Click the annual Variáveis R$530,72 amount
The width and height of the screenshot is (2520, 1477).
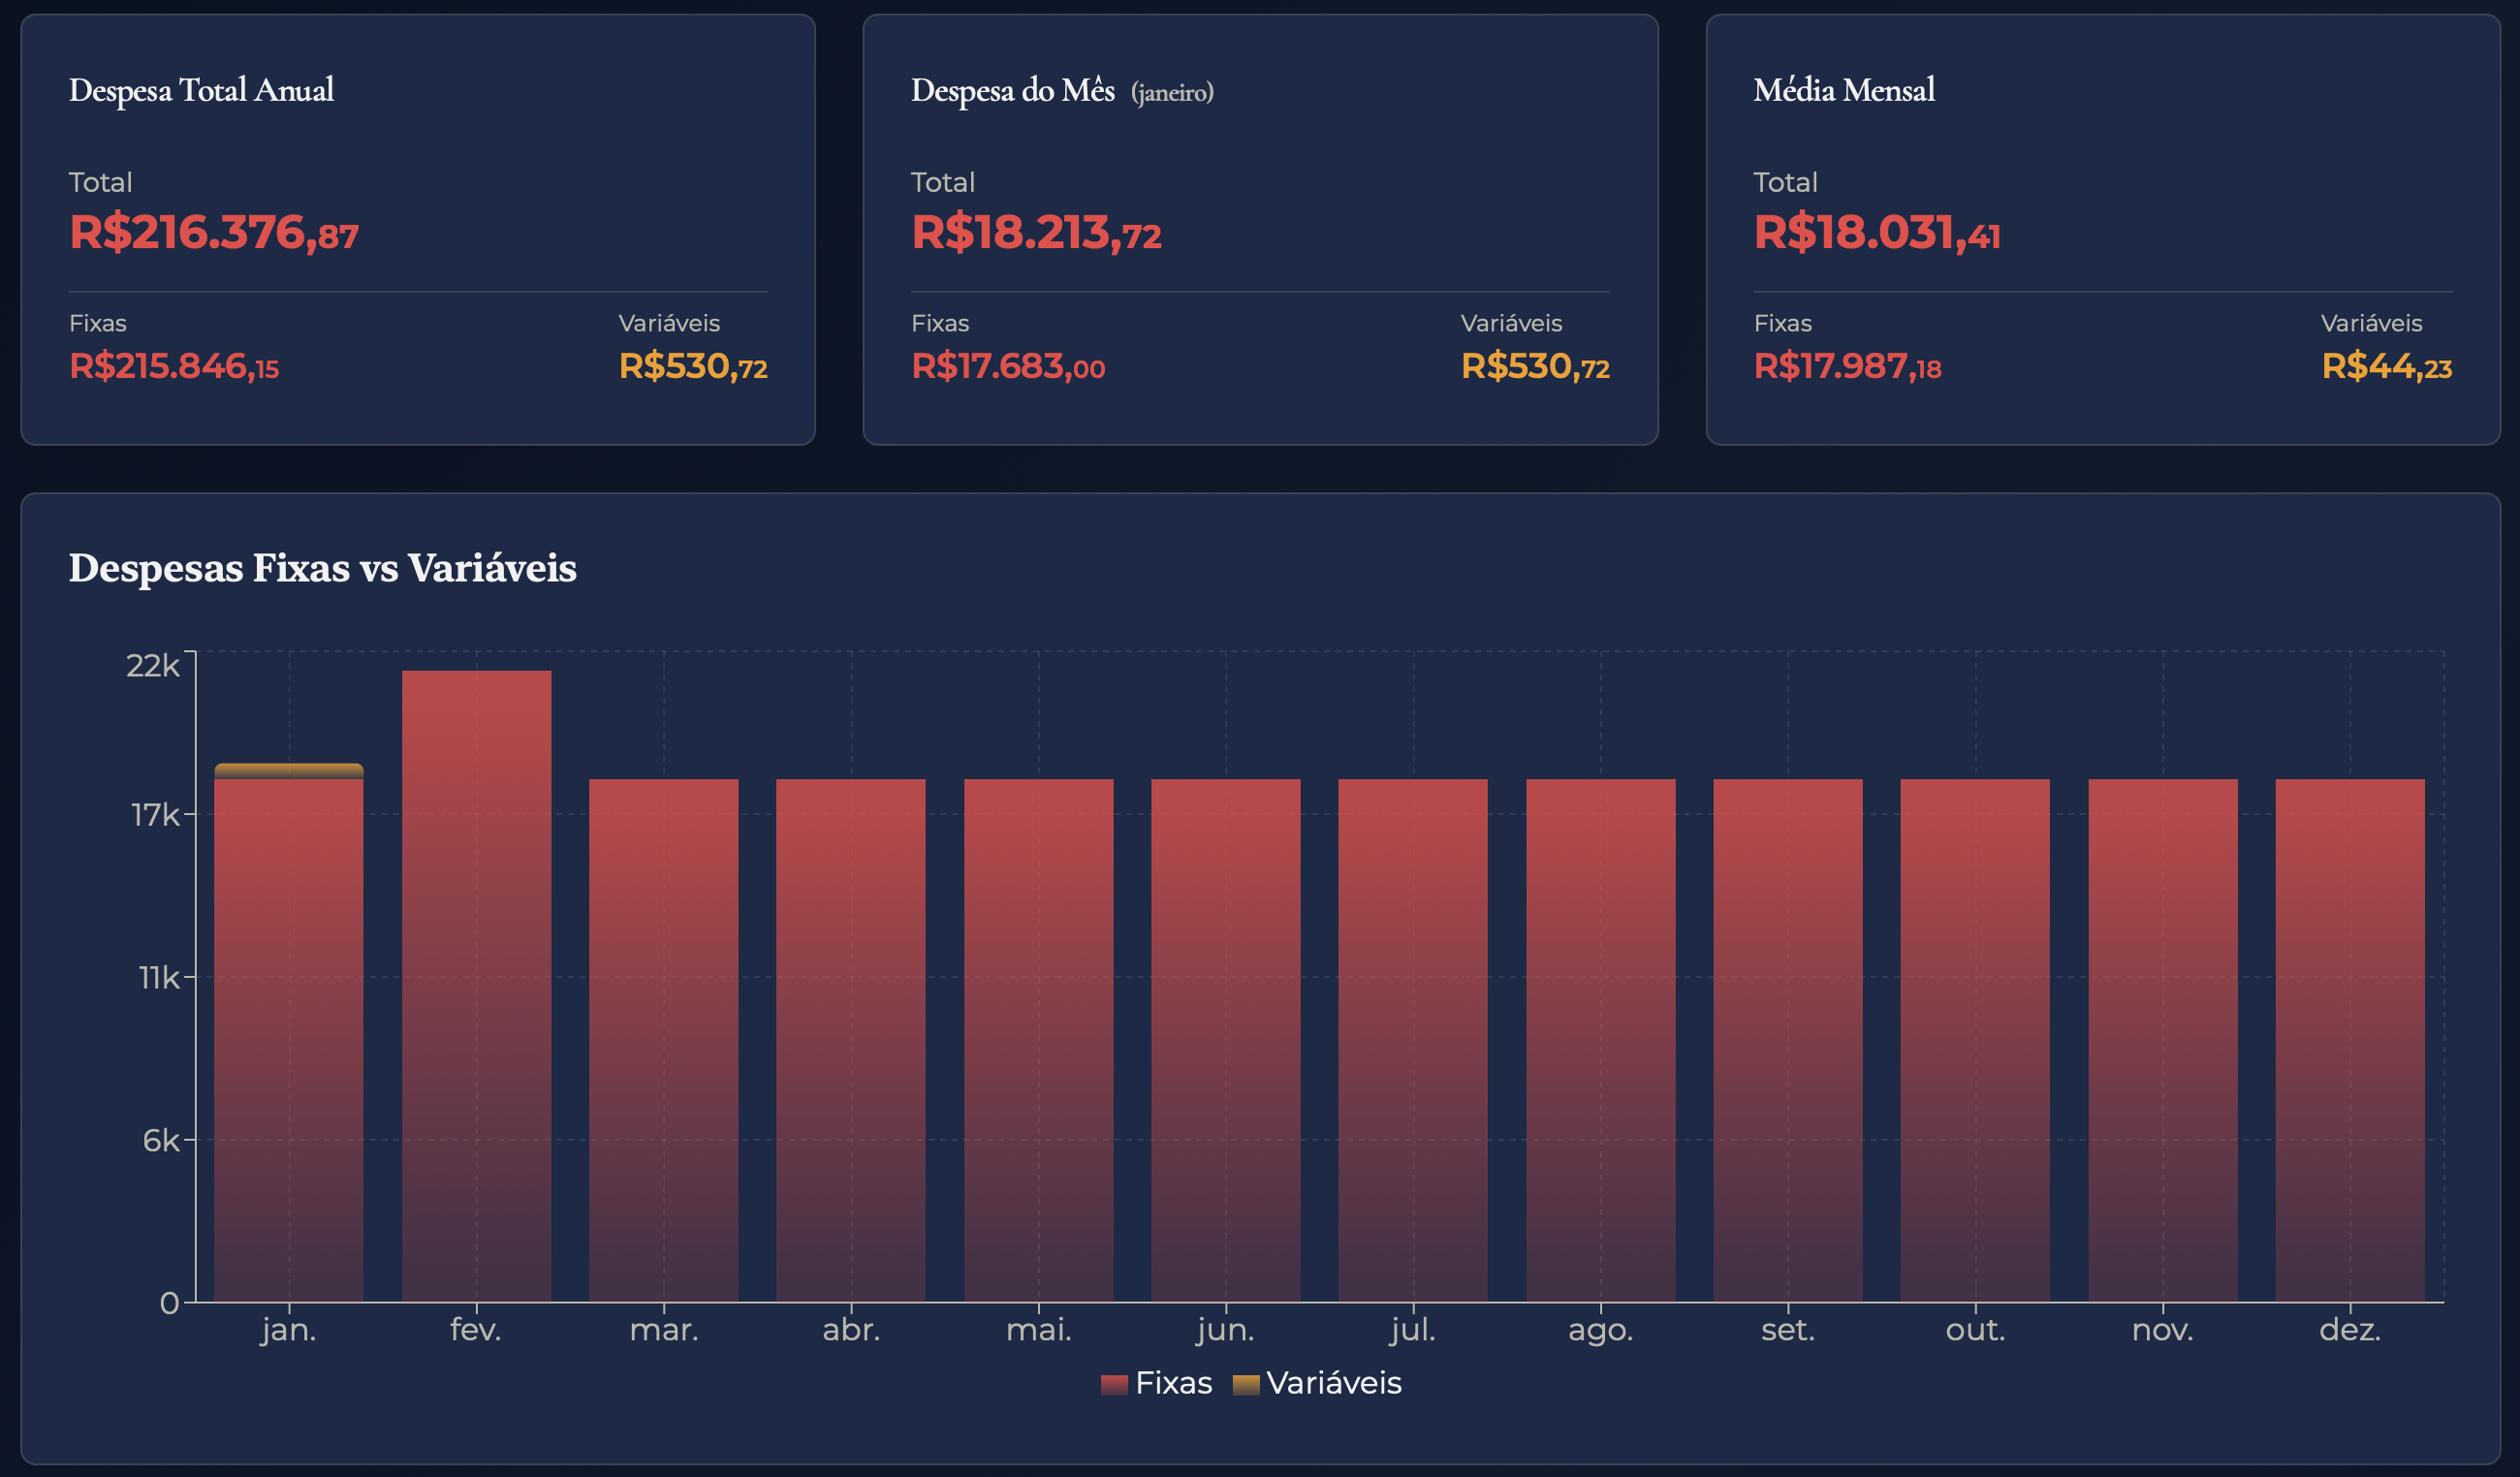(693, 367)
